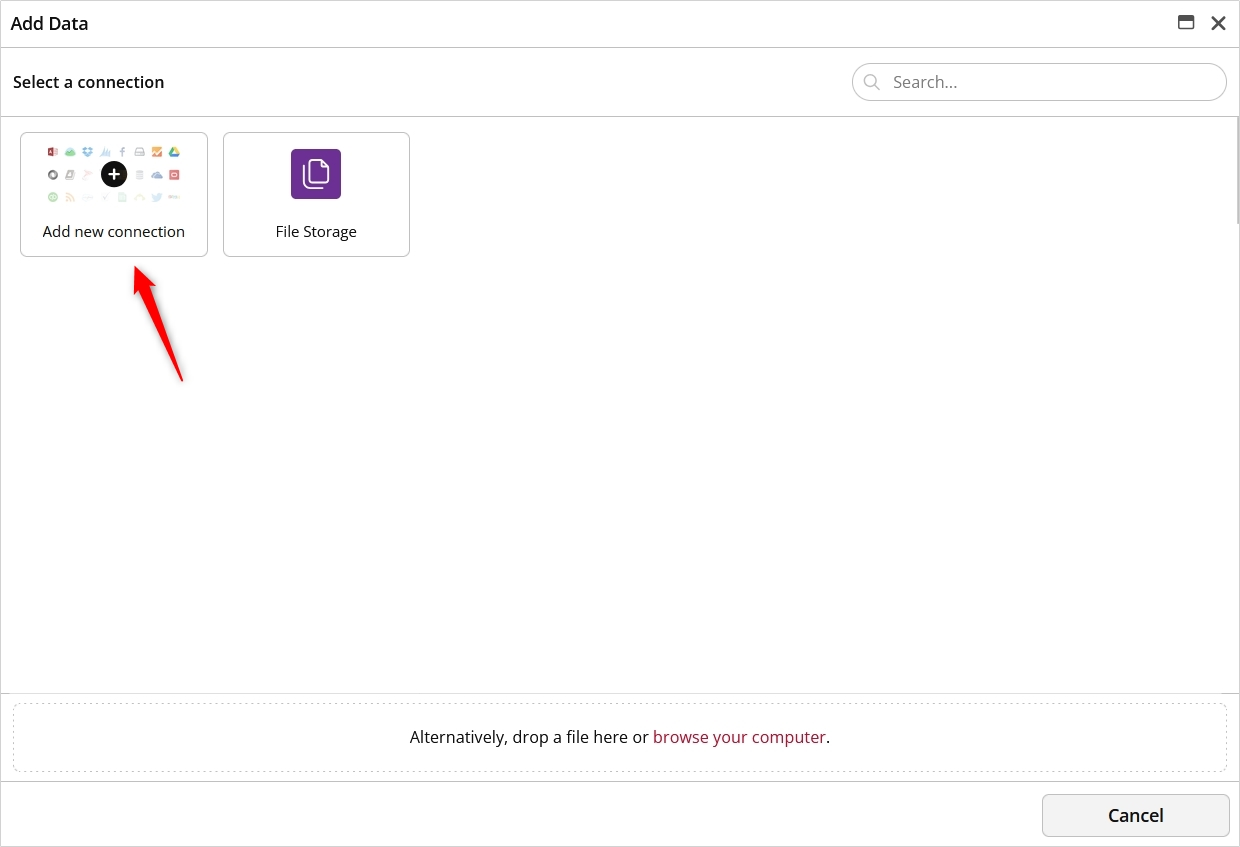Choose the File Storage tile label

coord(316,231)
